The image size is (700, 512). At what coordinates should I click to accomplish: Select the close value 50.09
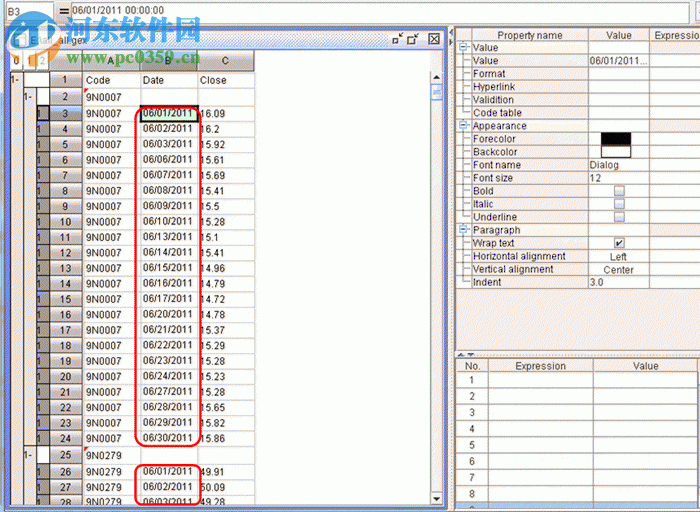click(x=226, y=487)
